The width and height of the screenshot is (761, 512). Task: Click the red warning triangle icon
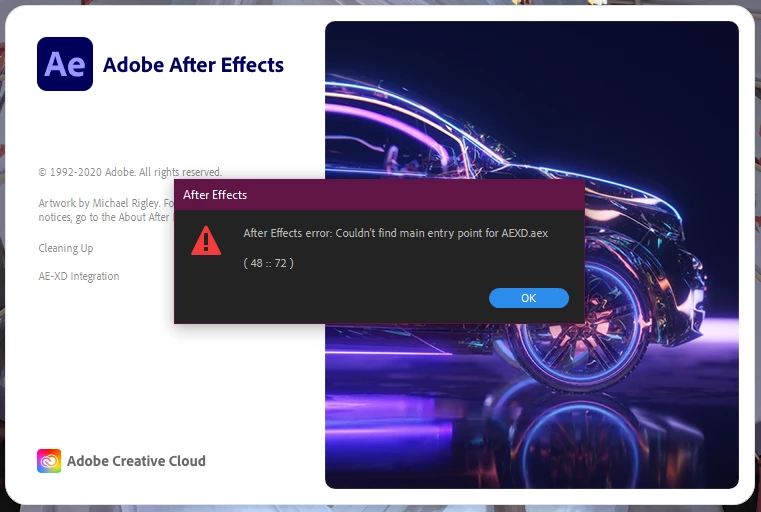click(206, 241)
